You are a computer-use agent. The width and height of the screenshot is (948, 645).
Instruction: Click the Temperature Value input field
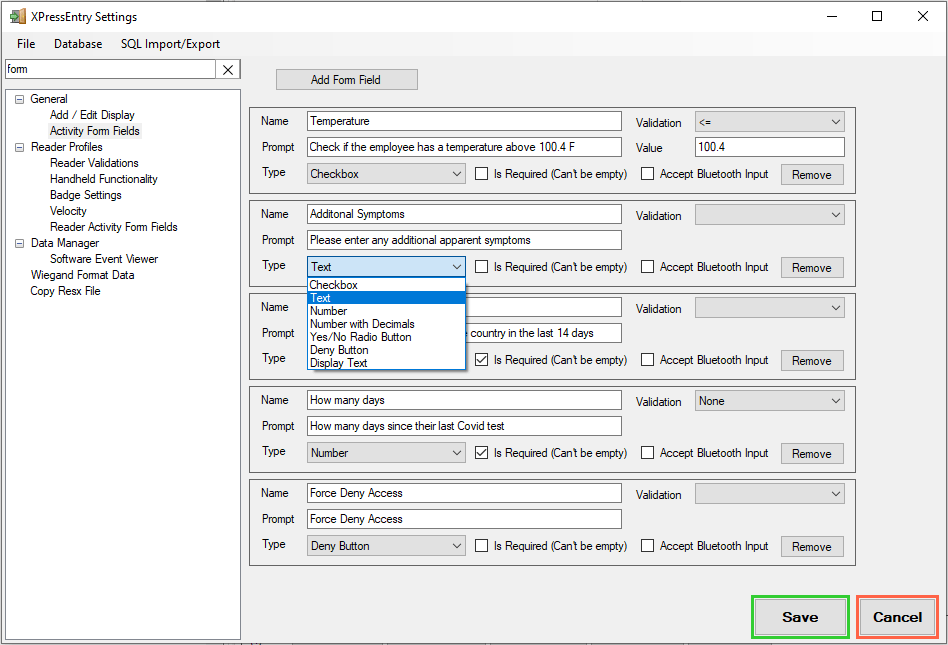[769, 147]
